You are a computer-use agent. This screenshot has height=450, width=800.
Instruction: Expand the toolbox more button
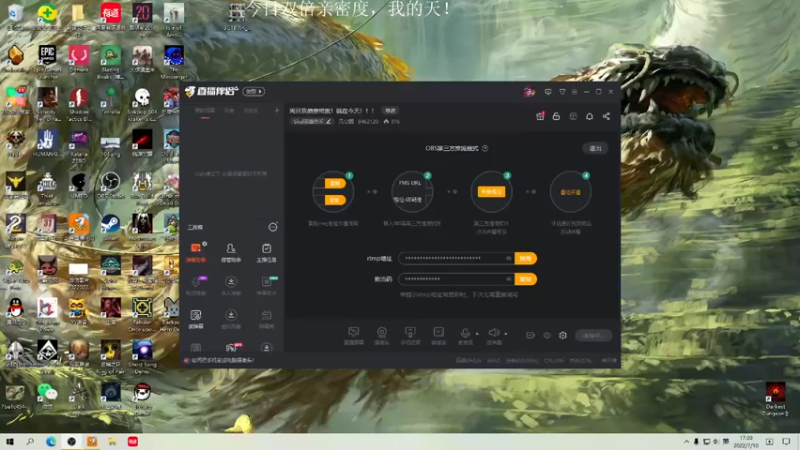tap(273, 227)
